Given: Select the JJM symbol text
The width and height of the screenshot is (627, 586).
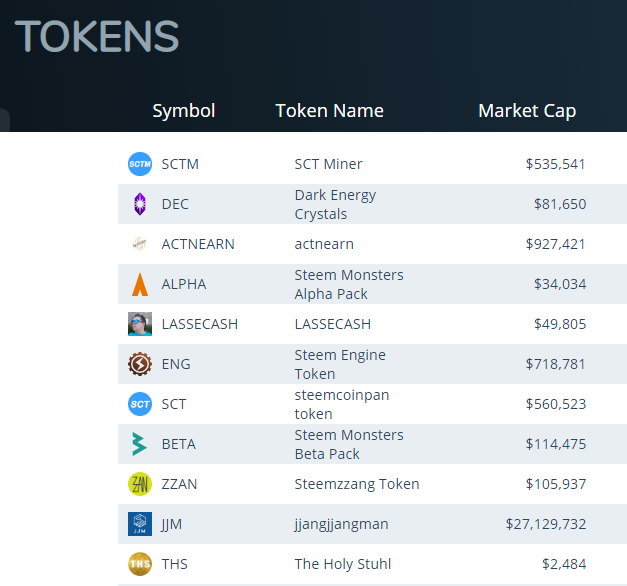Looking at the screenshot, I should pos(172,524).
